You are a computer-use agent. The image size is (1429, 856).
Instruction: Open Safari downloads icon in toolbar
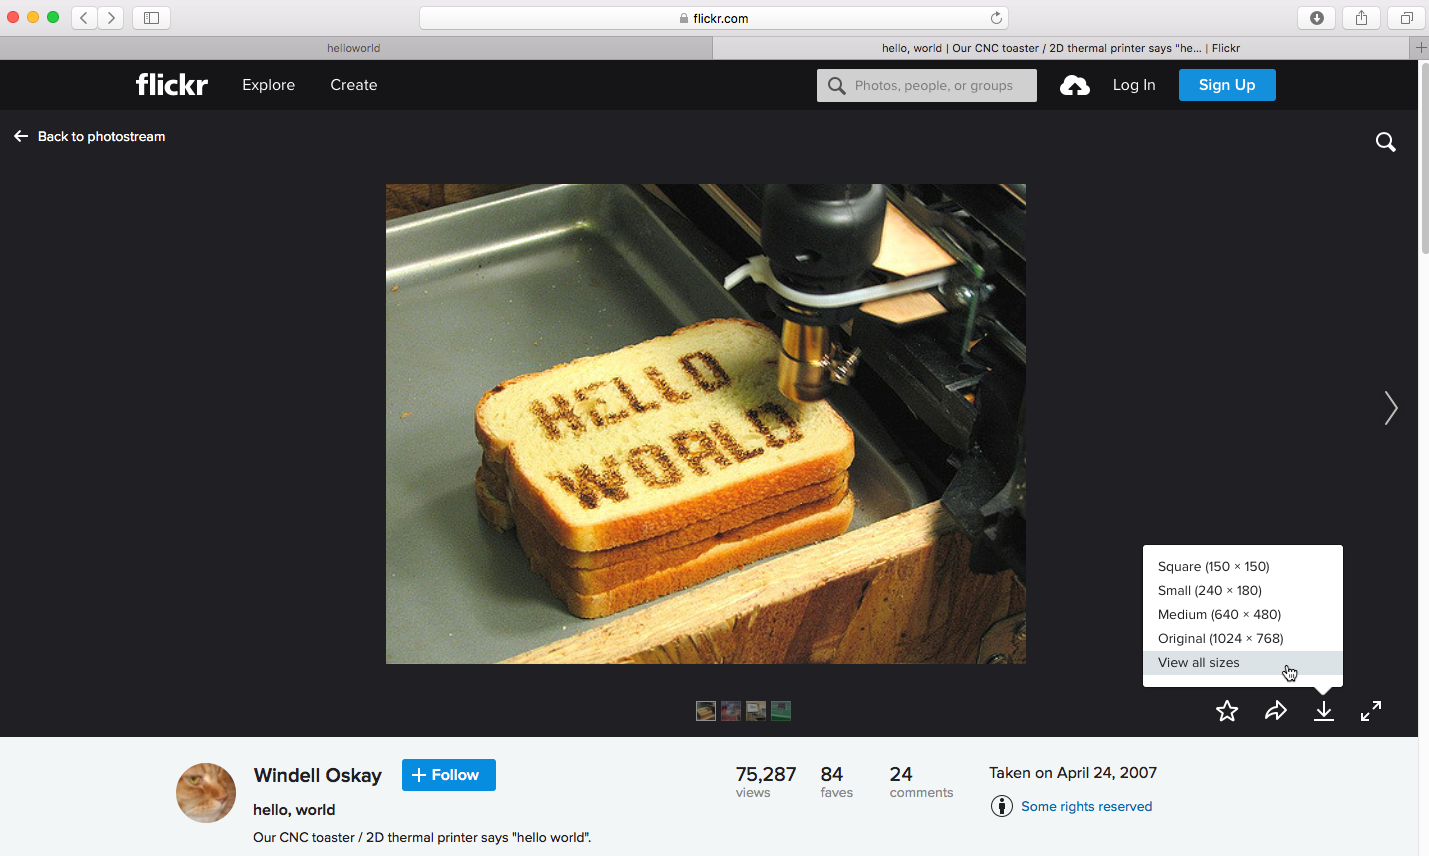point(1316,18)
